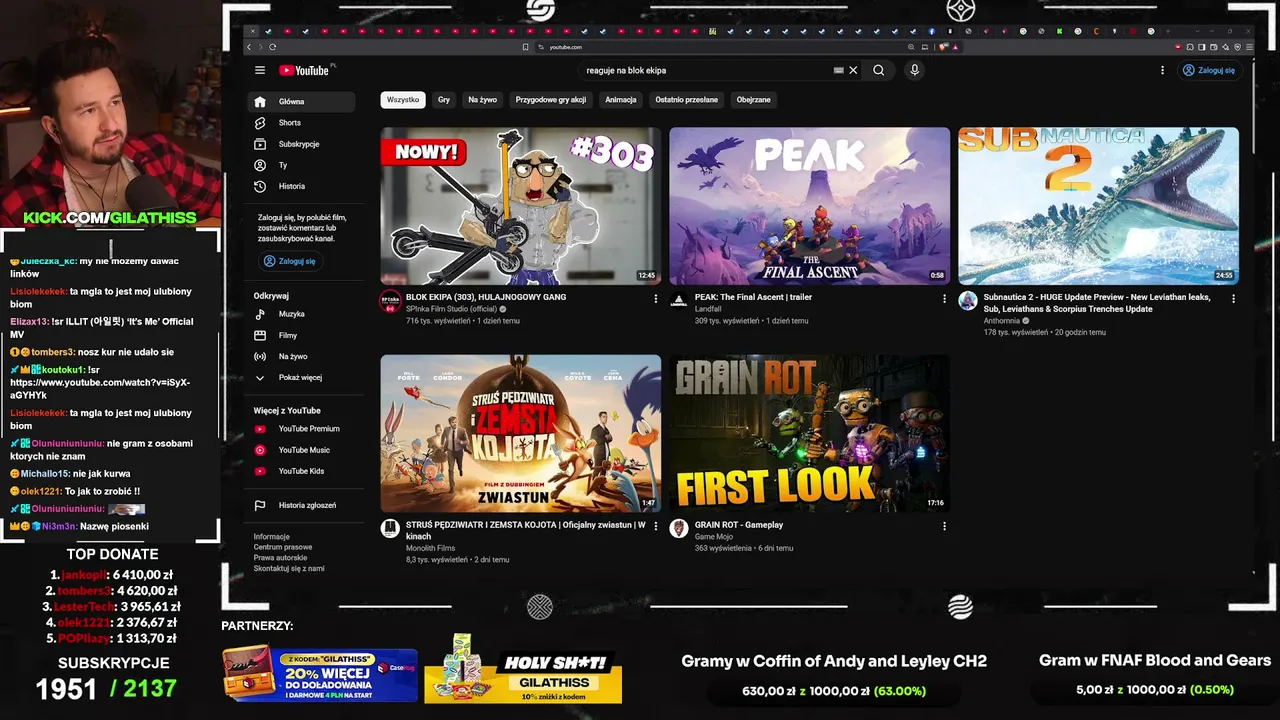This screenshot has height=720, width=1280.
Task: Open YouTube Premium link
Action: (x=301, y=428)
